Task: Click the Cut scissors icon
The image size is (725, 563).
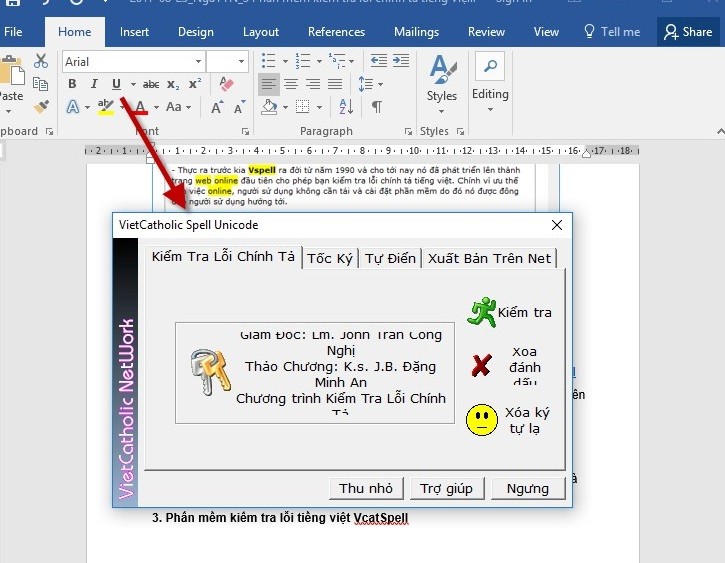Action: coord(41,61)
